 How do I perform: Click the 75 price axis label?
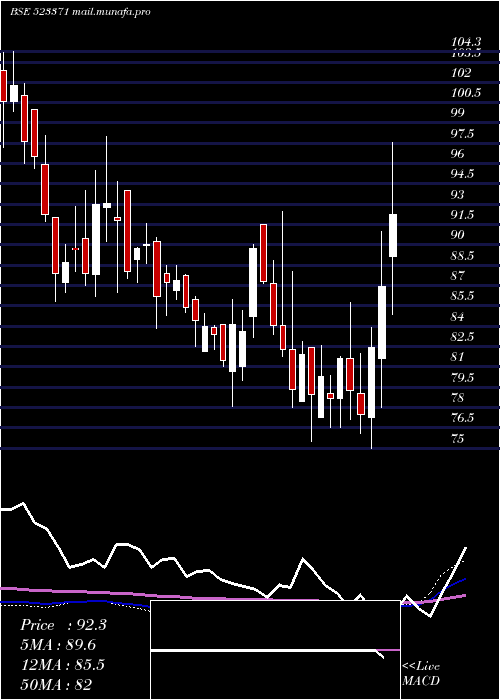[458, 438]
